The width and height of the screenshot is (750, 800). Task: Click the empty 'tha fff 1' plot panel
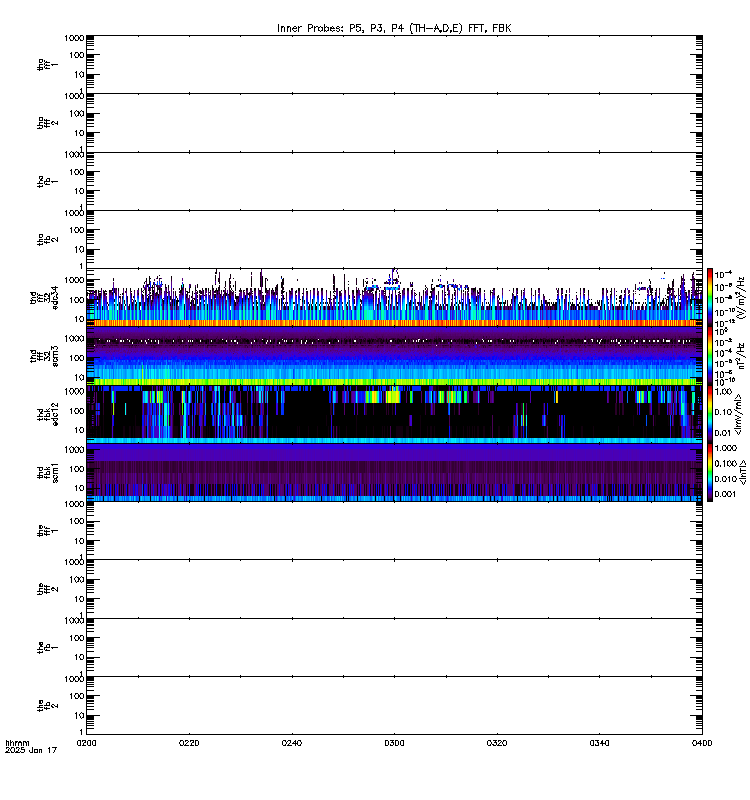click(394, 64)
